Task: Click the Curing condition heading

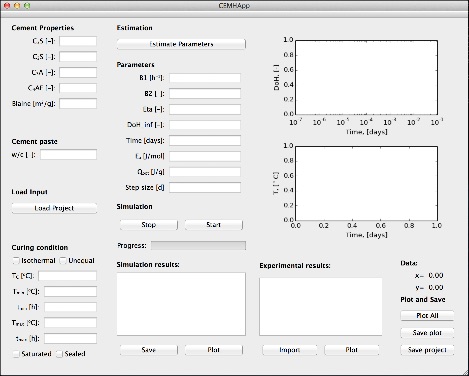Action: coord(40,248)
